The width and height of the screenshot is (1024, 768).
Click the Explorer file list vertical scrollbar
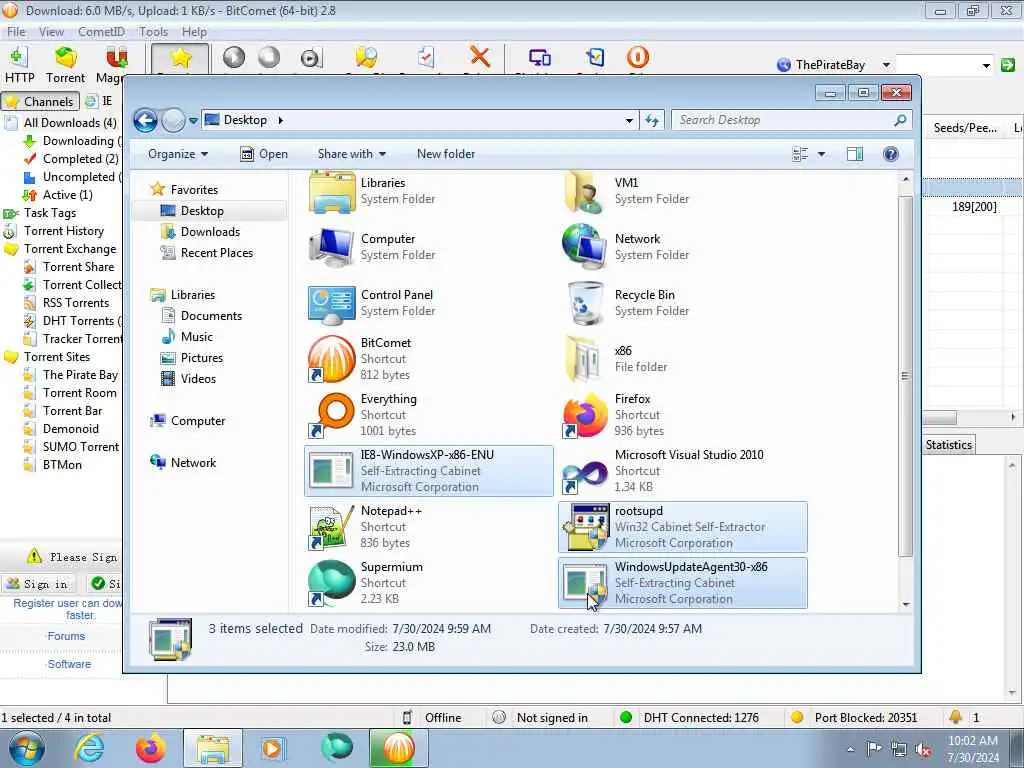pos(905,376)
